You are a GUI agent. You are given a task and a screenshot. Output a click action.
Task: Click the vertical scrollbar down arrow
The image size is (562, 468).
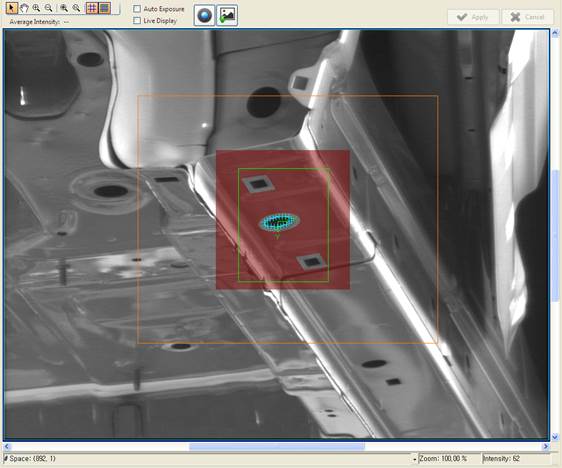555,436
